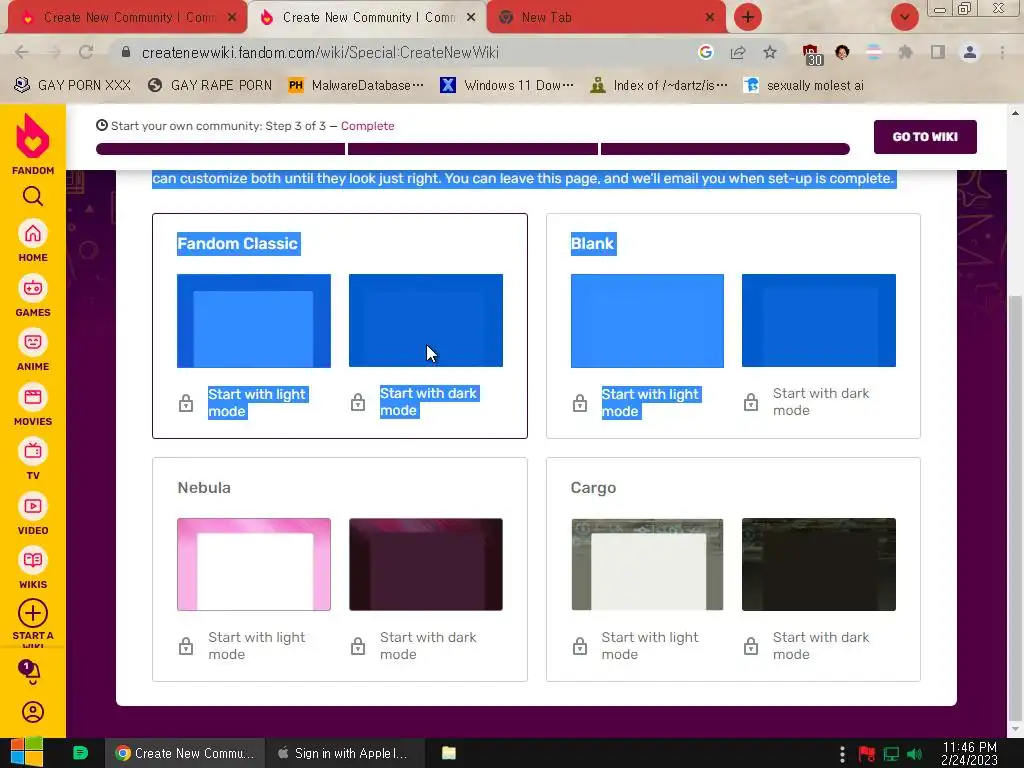
Task: Click the Fandom flame logo
Action: pyautogui.click(x=33, y=136)
